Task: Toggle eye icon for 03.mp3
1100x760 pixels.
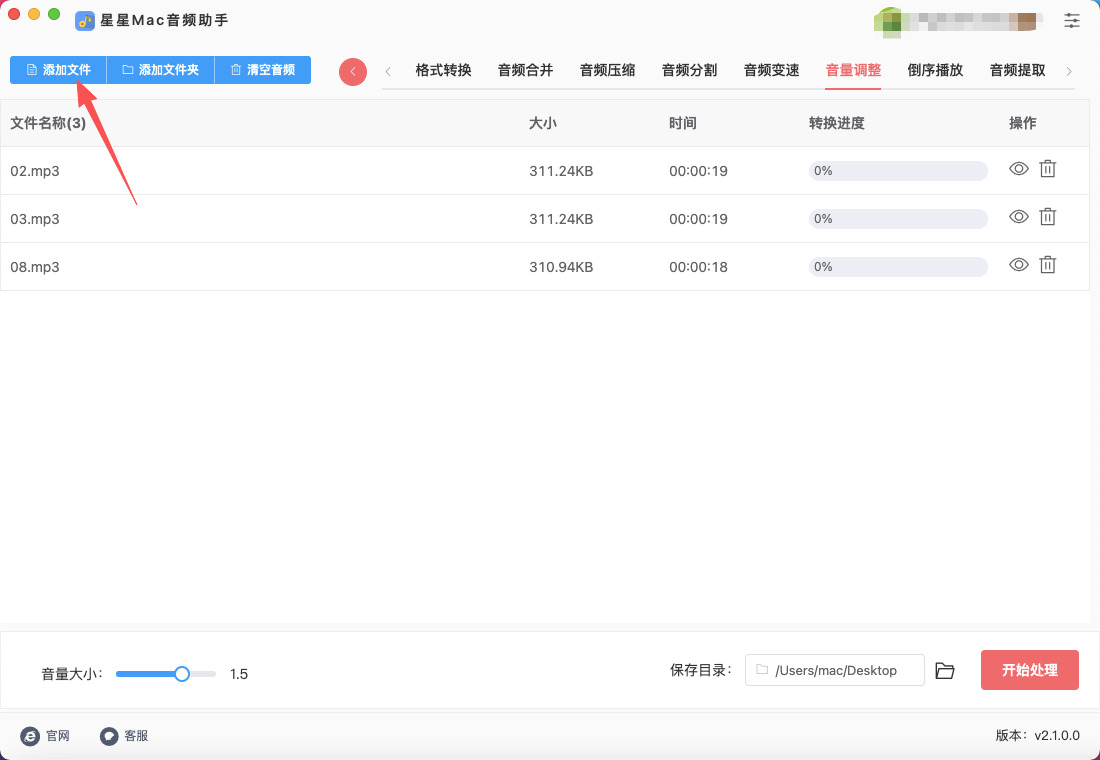Action: point(1018,216)
